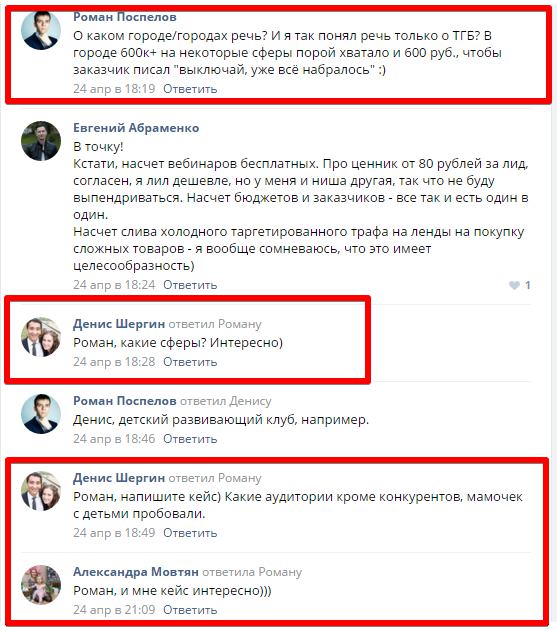This screenshot has width=557, height=630.
Task: Click Ответить under the 18:19 comment
Action: [x=190, y=89]
